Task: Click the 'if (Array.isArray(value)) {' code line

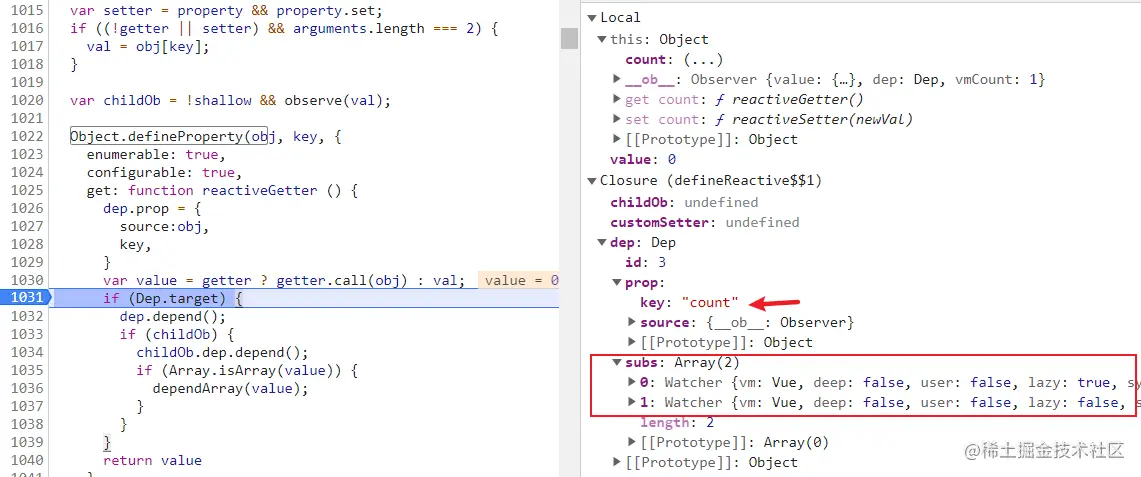Action: (247, 371)
